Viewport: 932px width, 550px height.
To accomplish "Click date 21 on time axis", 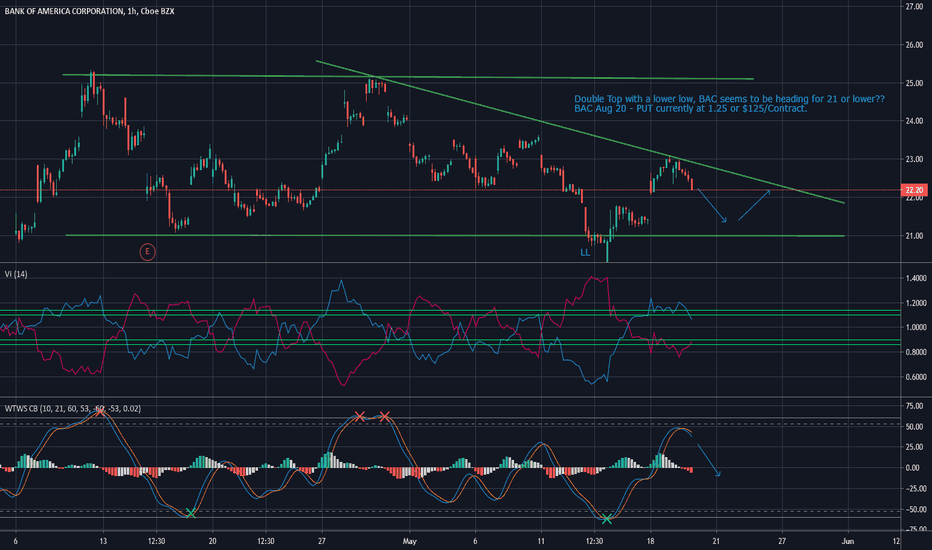I will pos(716,542).
